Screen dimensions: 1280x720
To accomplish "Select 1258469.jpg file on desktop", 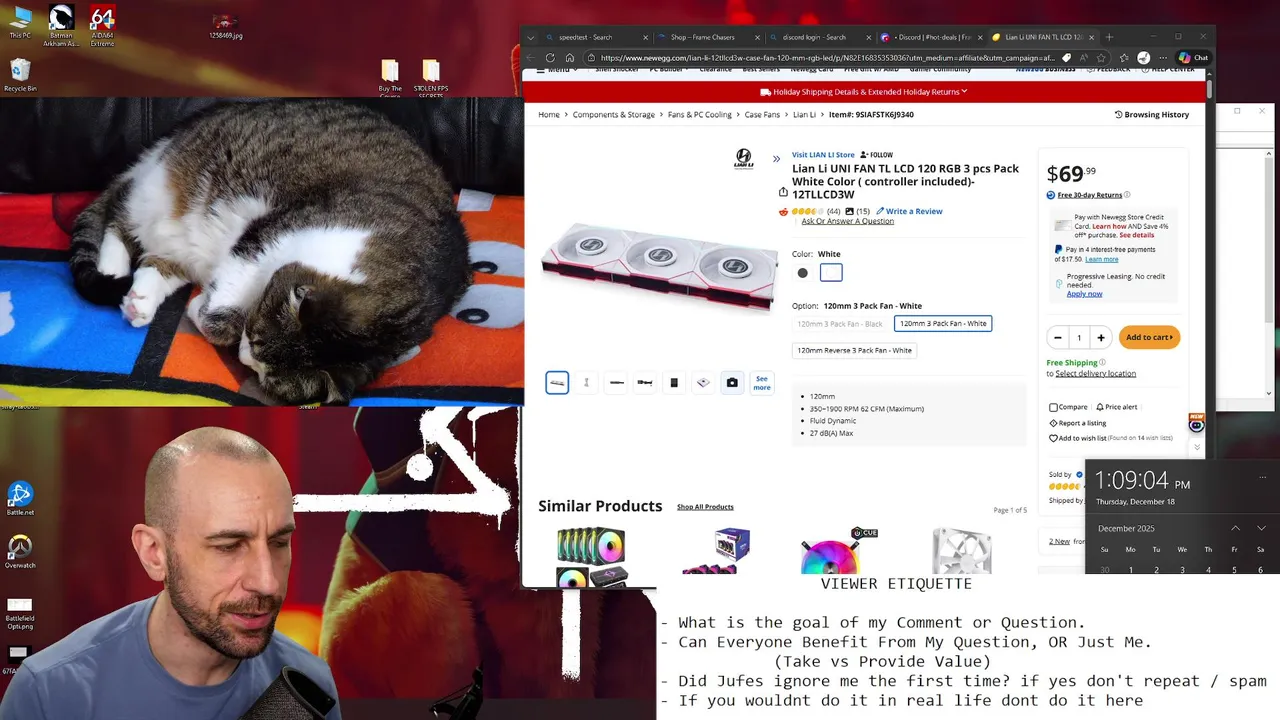I will coord(225,27).
